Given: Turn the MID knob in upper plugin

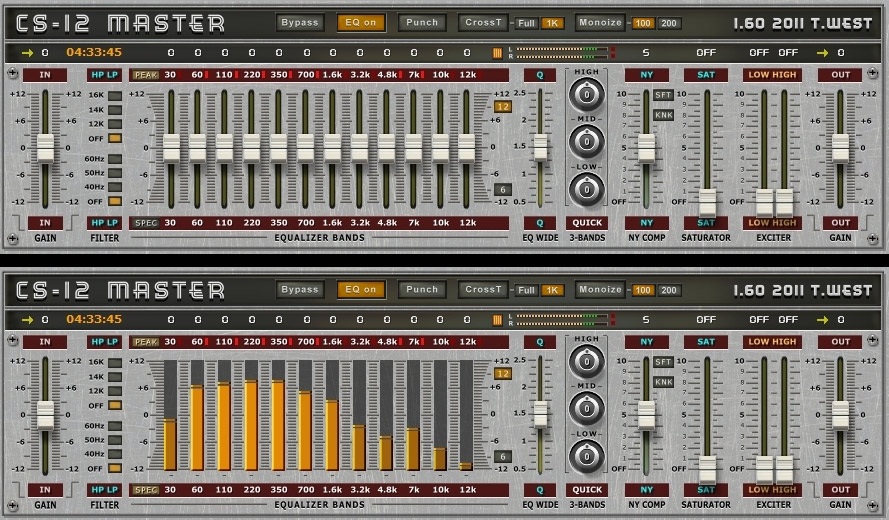Looking at the screenshot, I should (586, 142).
